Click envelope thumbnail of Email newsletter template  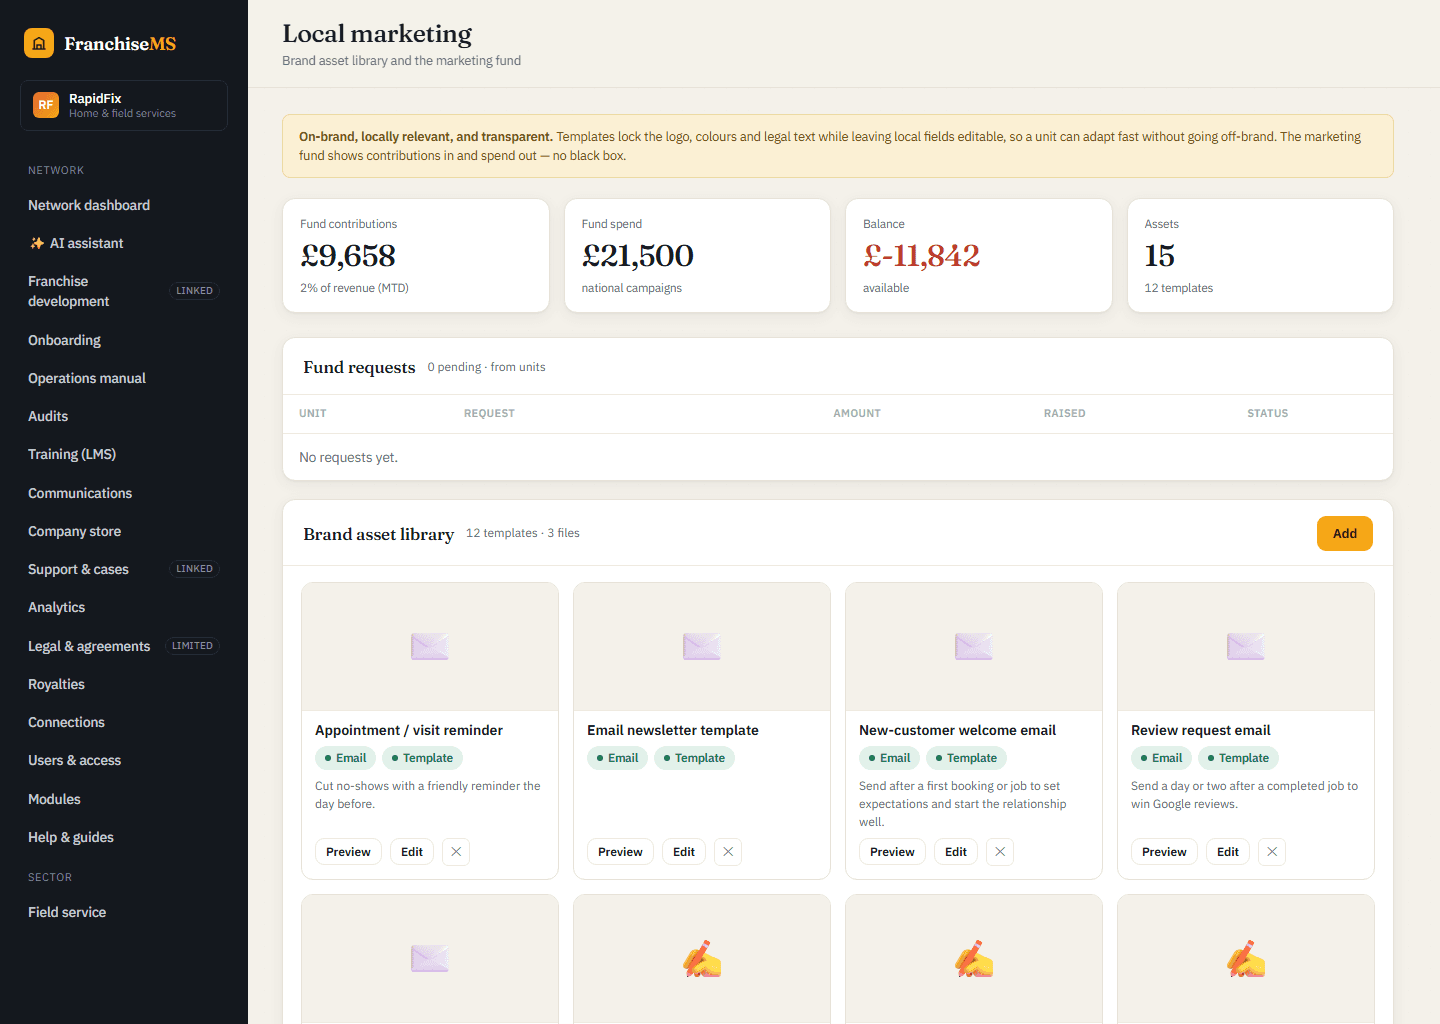tap(702, 647)
